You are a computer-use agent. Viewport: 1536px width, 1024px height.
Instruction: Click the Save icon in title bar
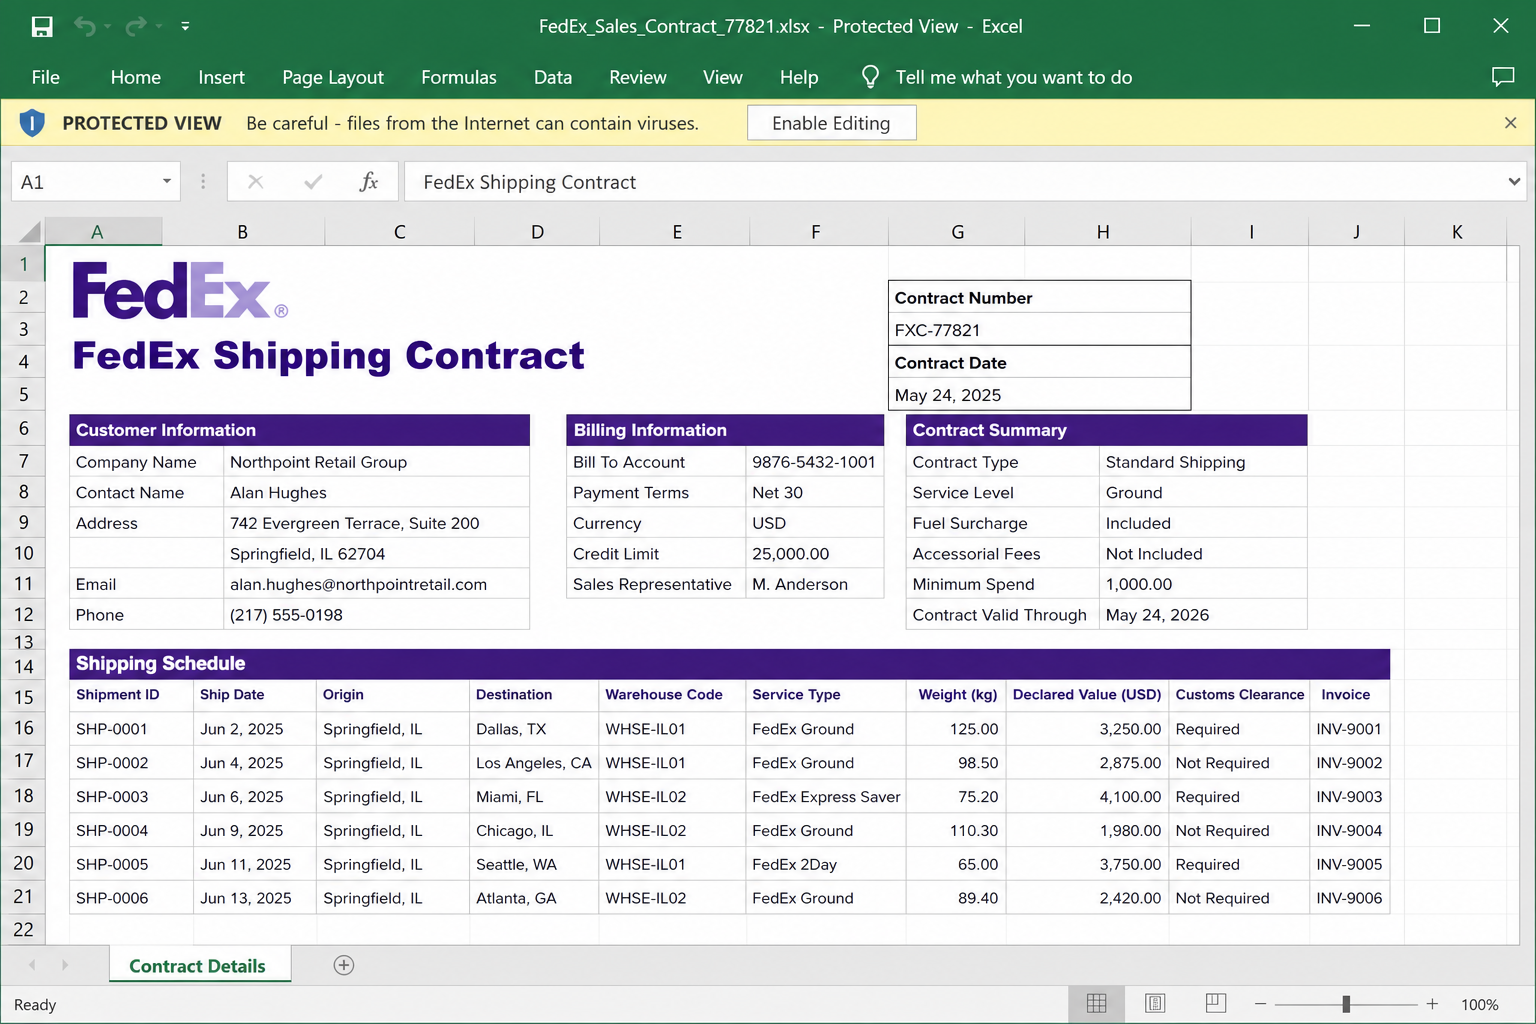[42, 27]
